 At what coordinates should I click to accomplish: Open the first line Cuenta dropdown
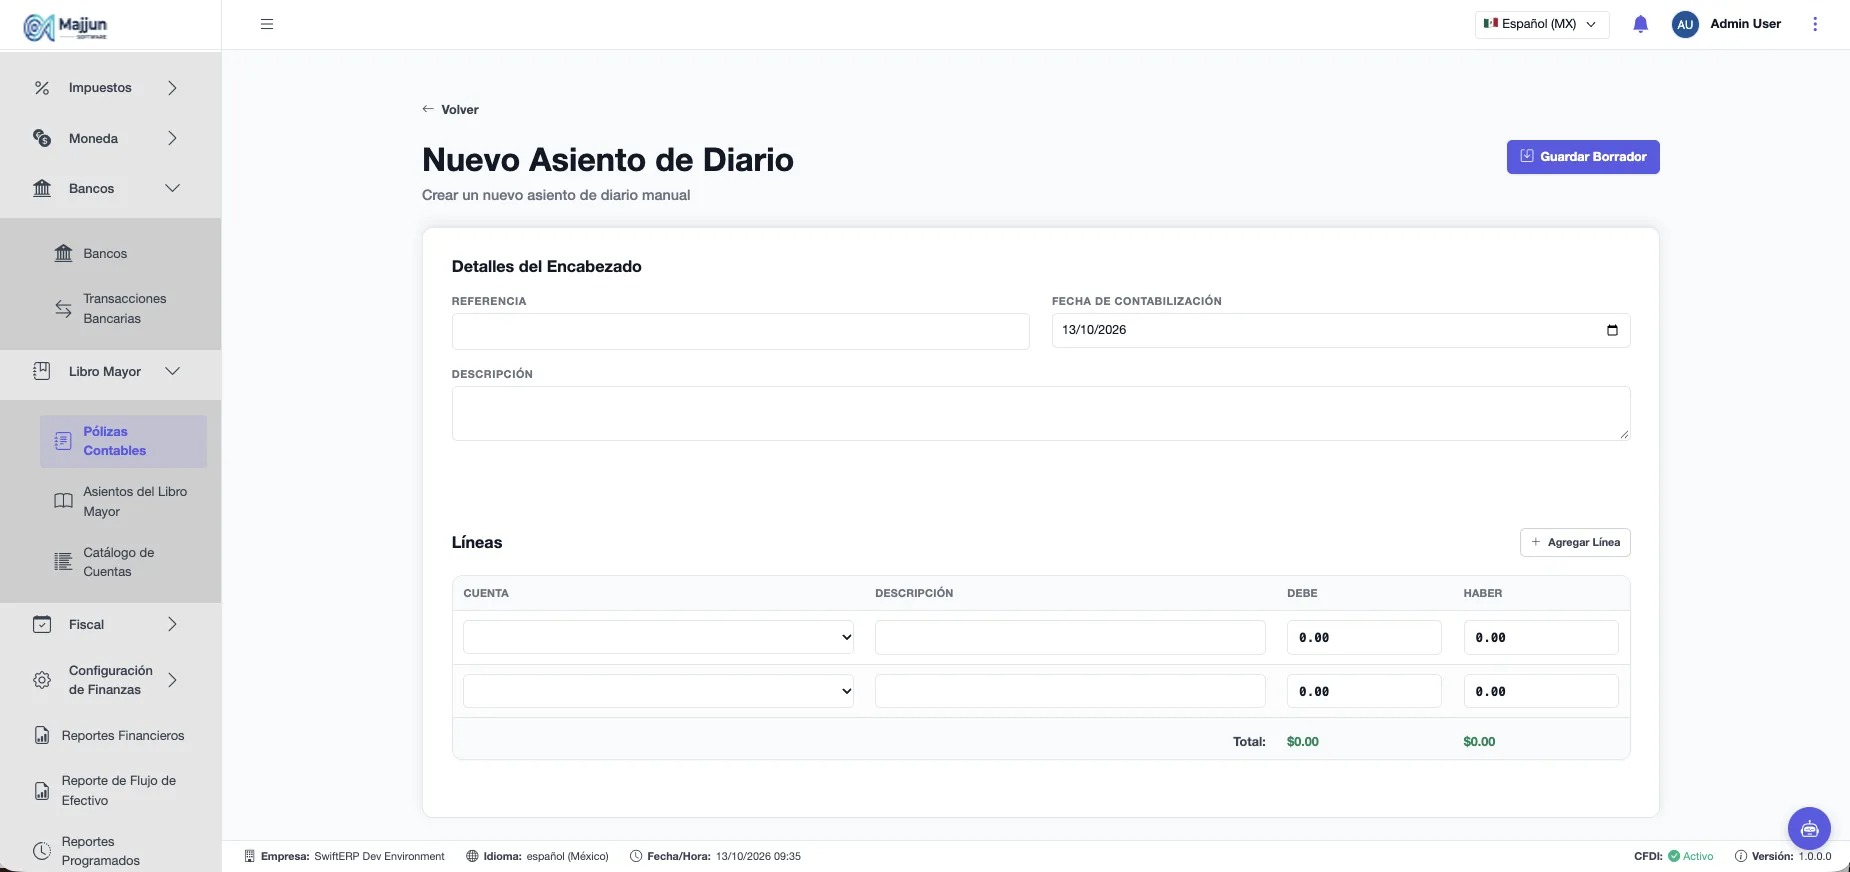(658, 637)
